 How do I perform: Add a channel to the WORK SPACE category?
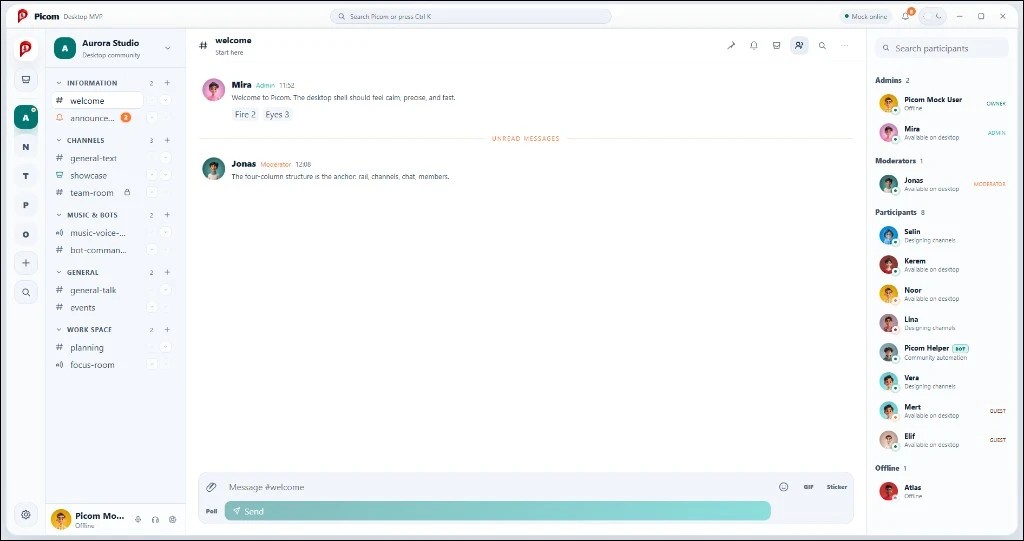[167, 330]
